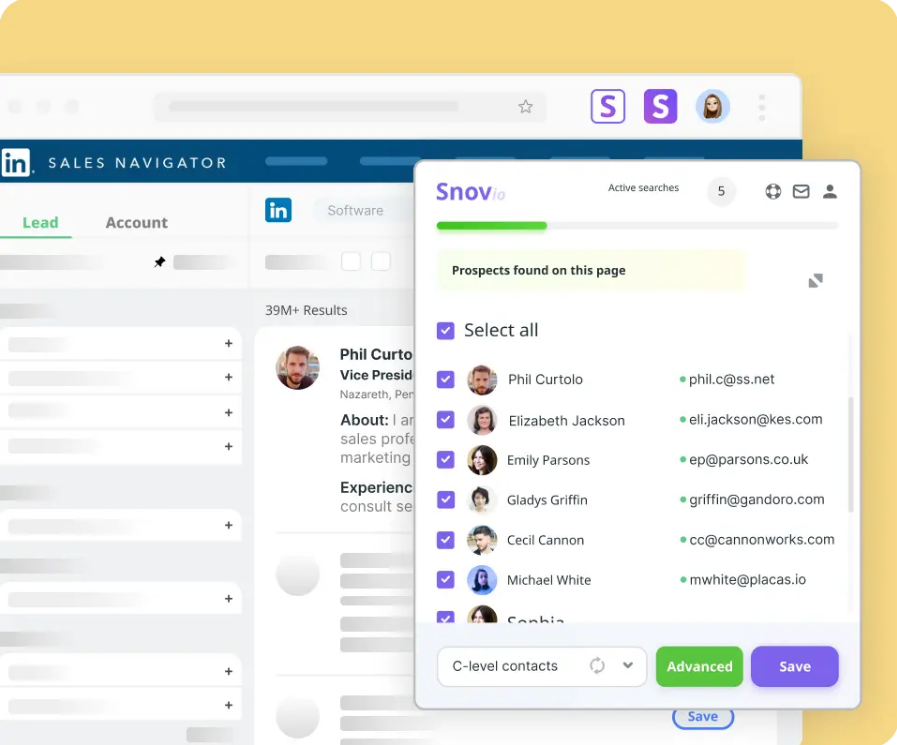Screen dimensions: 897x745
Task: Switch to the Lead tab
Action: [40, 223]
